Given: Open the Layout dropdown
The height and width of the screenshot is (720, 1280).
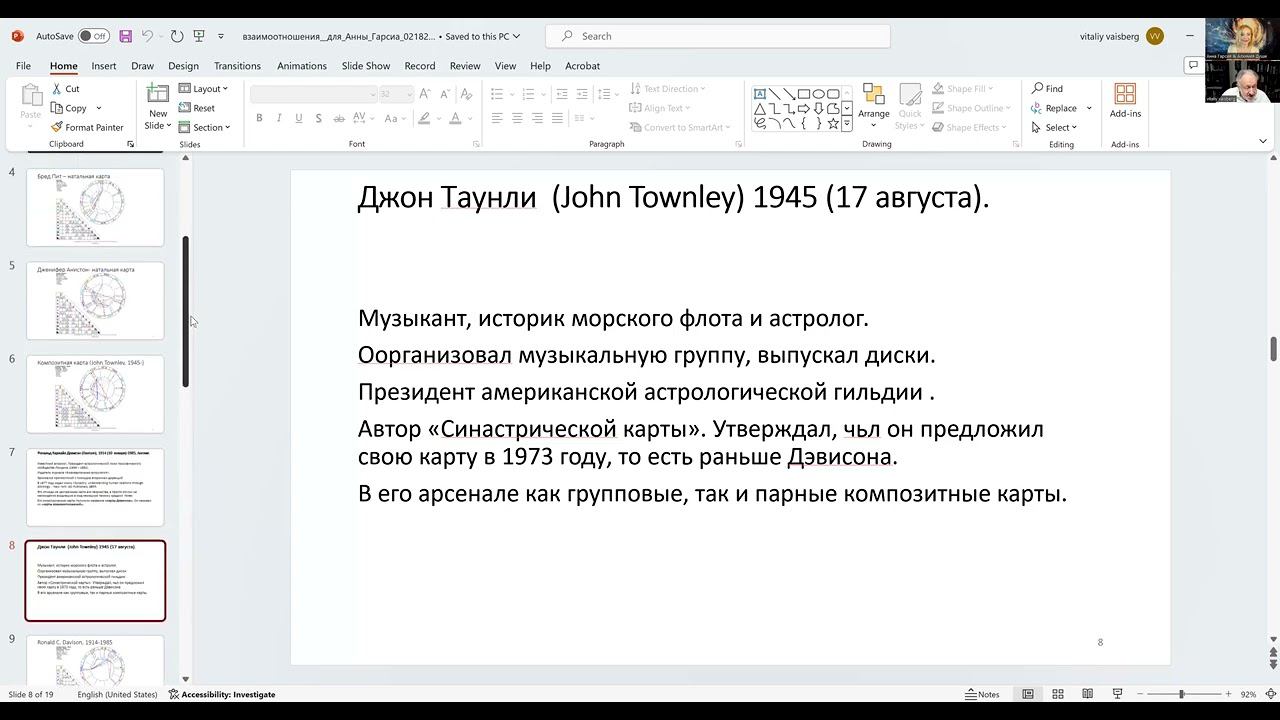Looking at the screenshot, I should pos(203,89).
